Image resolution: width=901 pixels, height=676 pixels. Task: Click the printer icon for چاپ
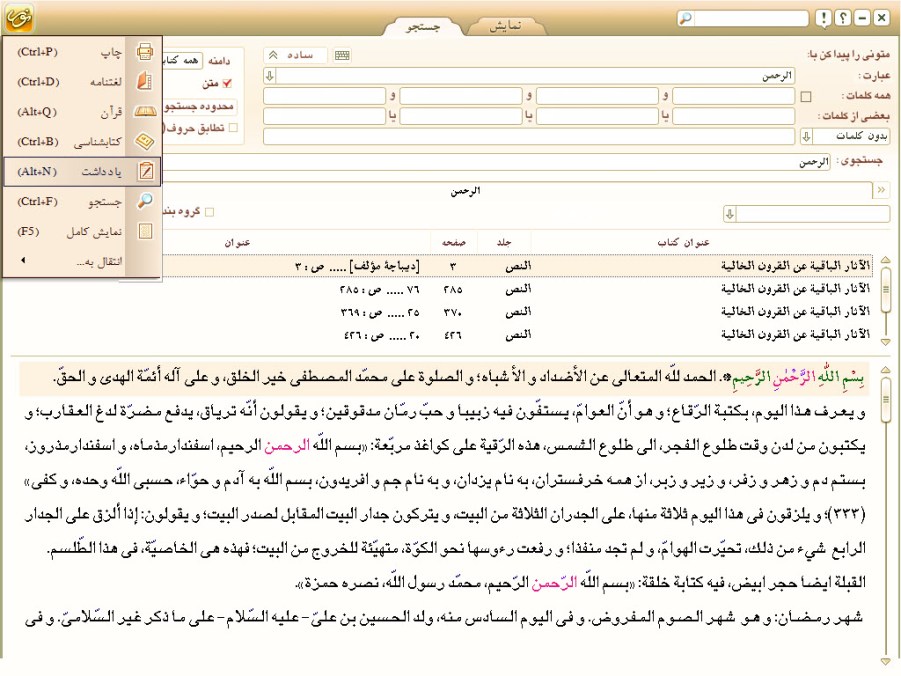tap(145, 52)
